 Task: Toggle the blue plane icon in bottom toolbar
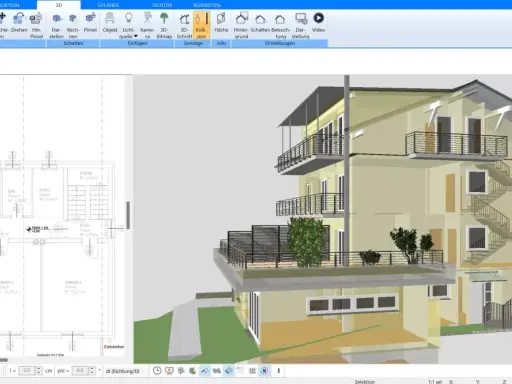pyautogui.click(x=229, y=371)
